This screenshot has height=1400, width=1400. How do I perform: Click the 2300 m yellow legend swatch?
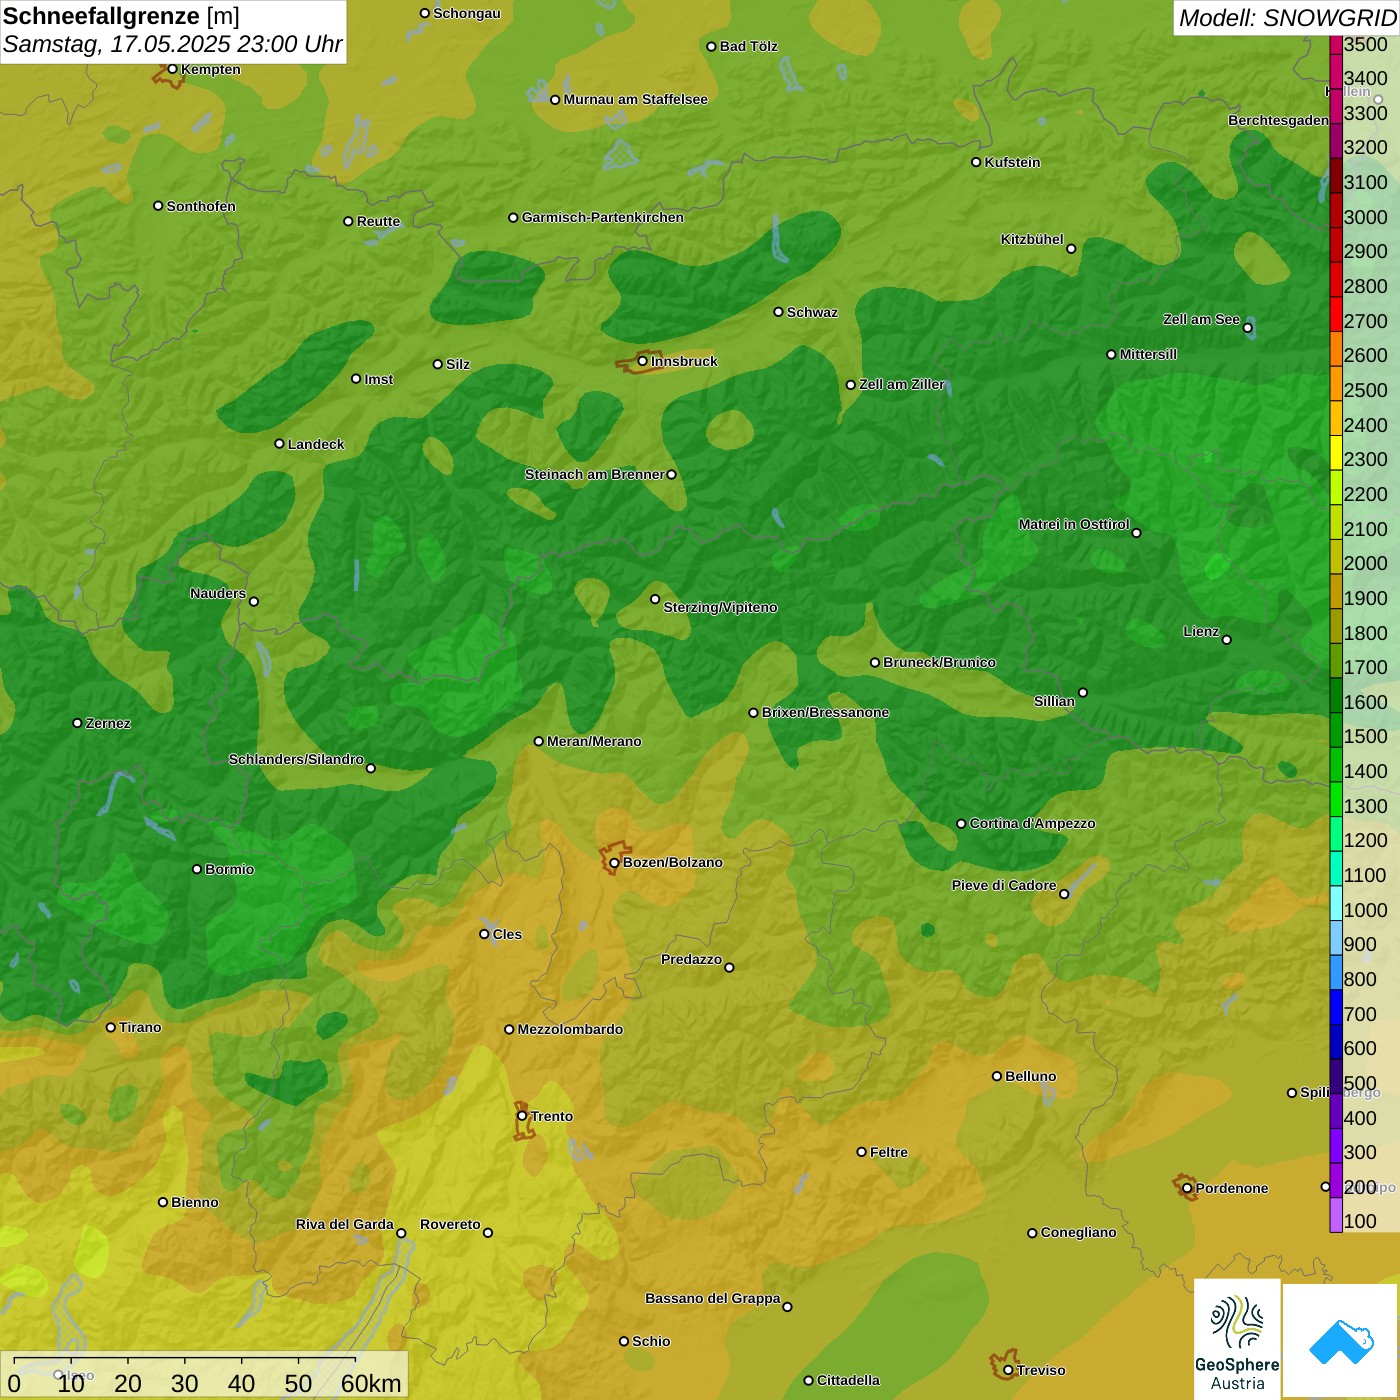1336,452
